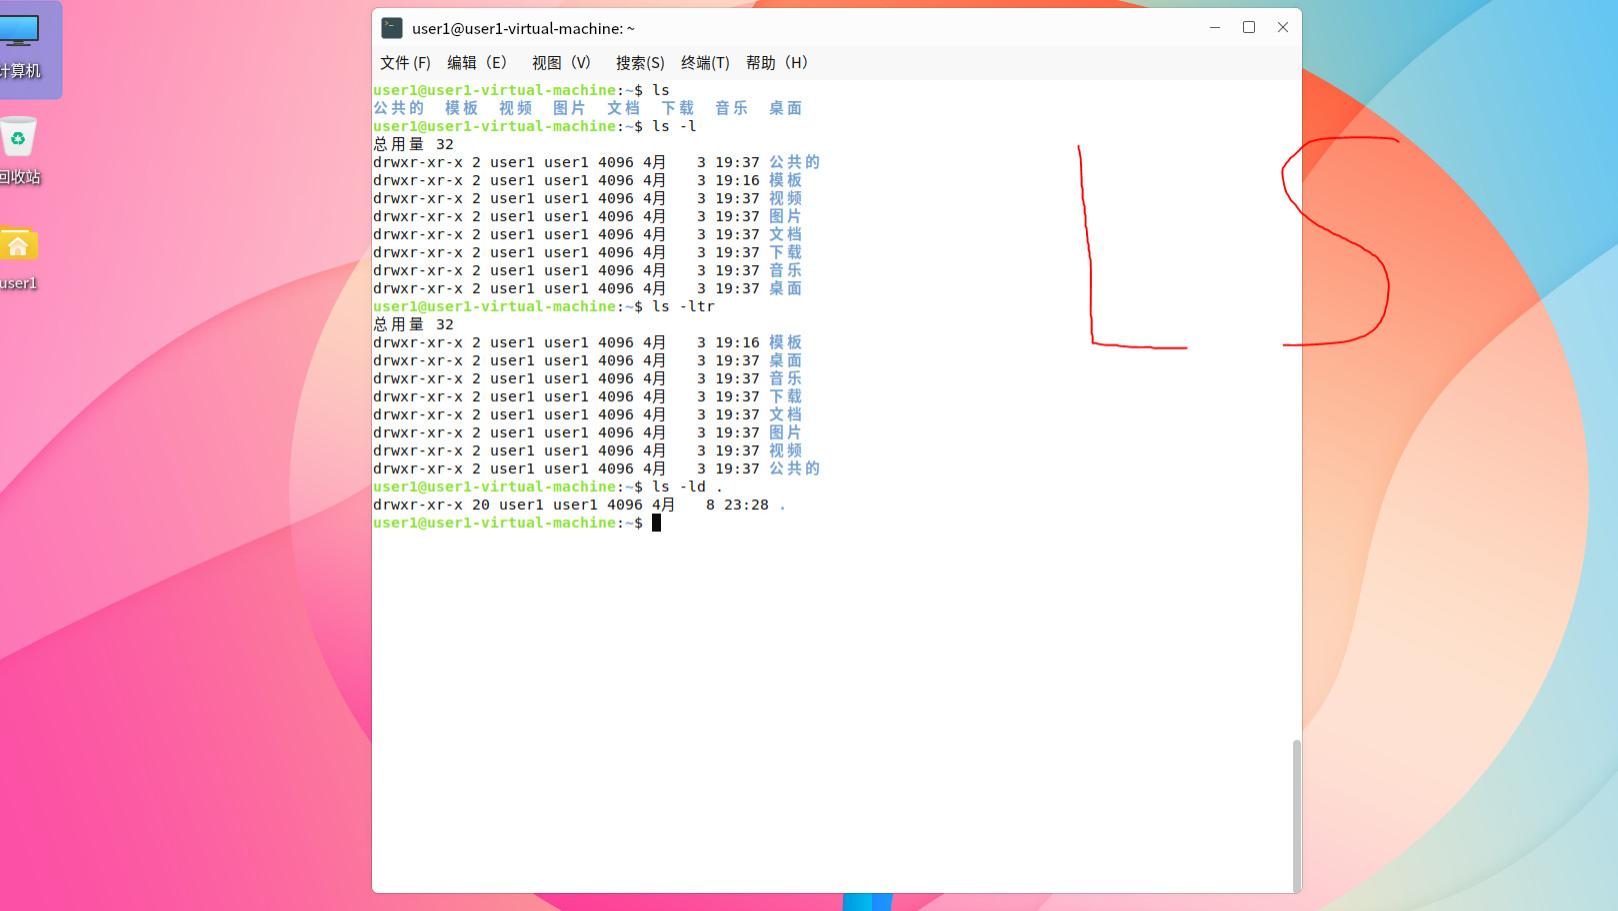Click the window title 'user1@user1-virtual-machine: ~'

point(523,29)
